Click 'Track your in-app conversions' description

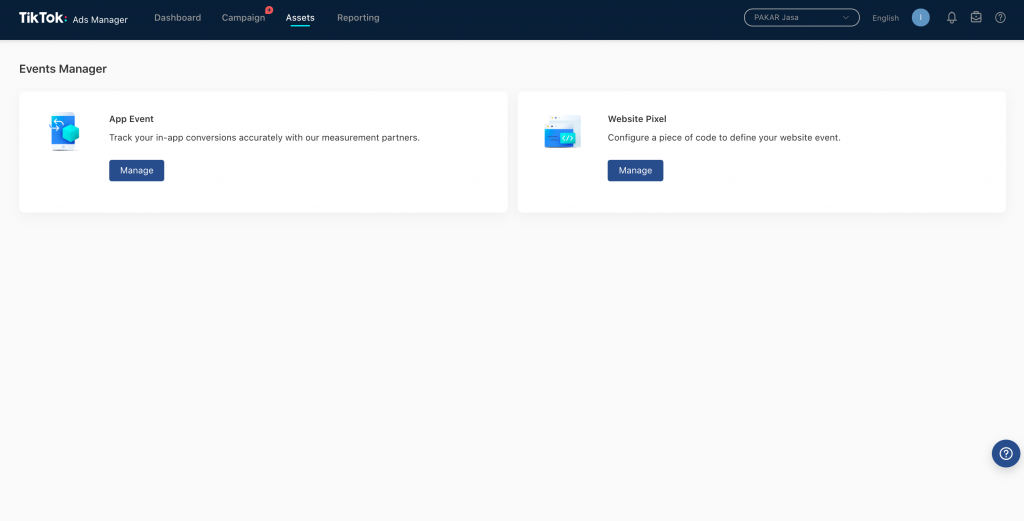(264, 138)
